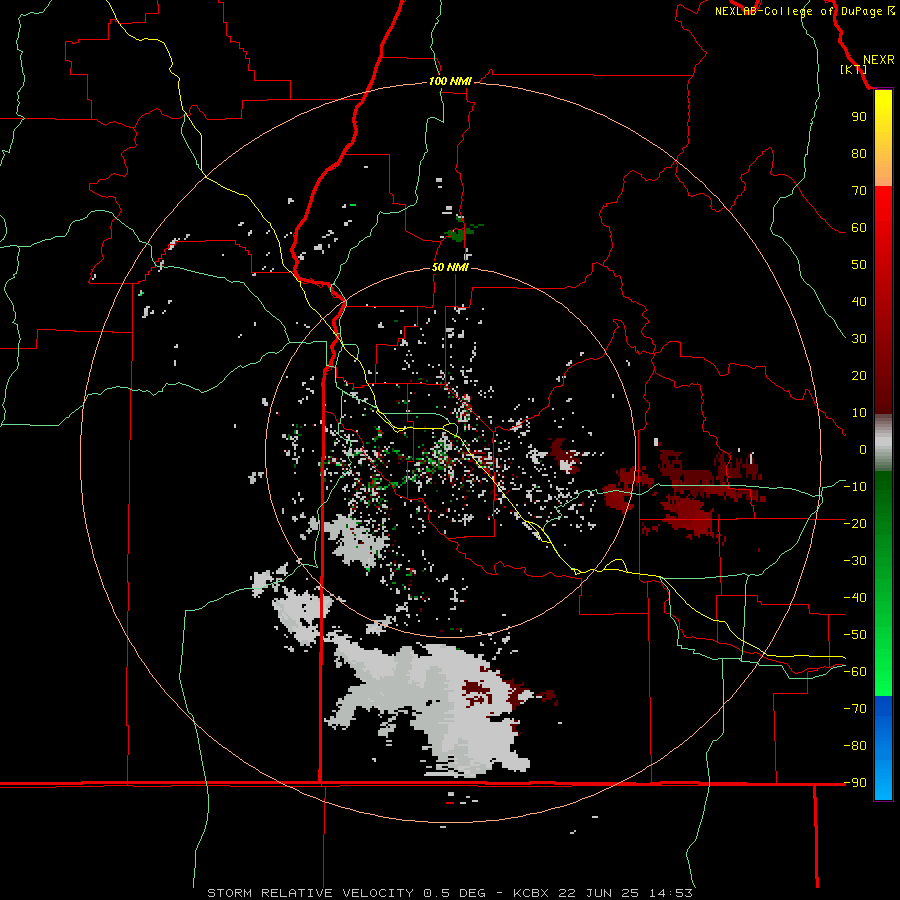
Task: Click the 50 value on the velocity scale
Action: [859, 265]
